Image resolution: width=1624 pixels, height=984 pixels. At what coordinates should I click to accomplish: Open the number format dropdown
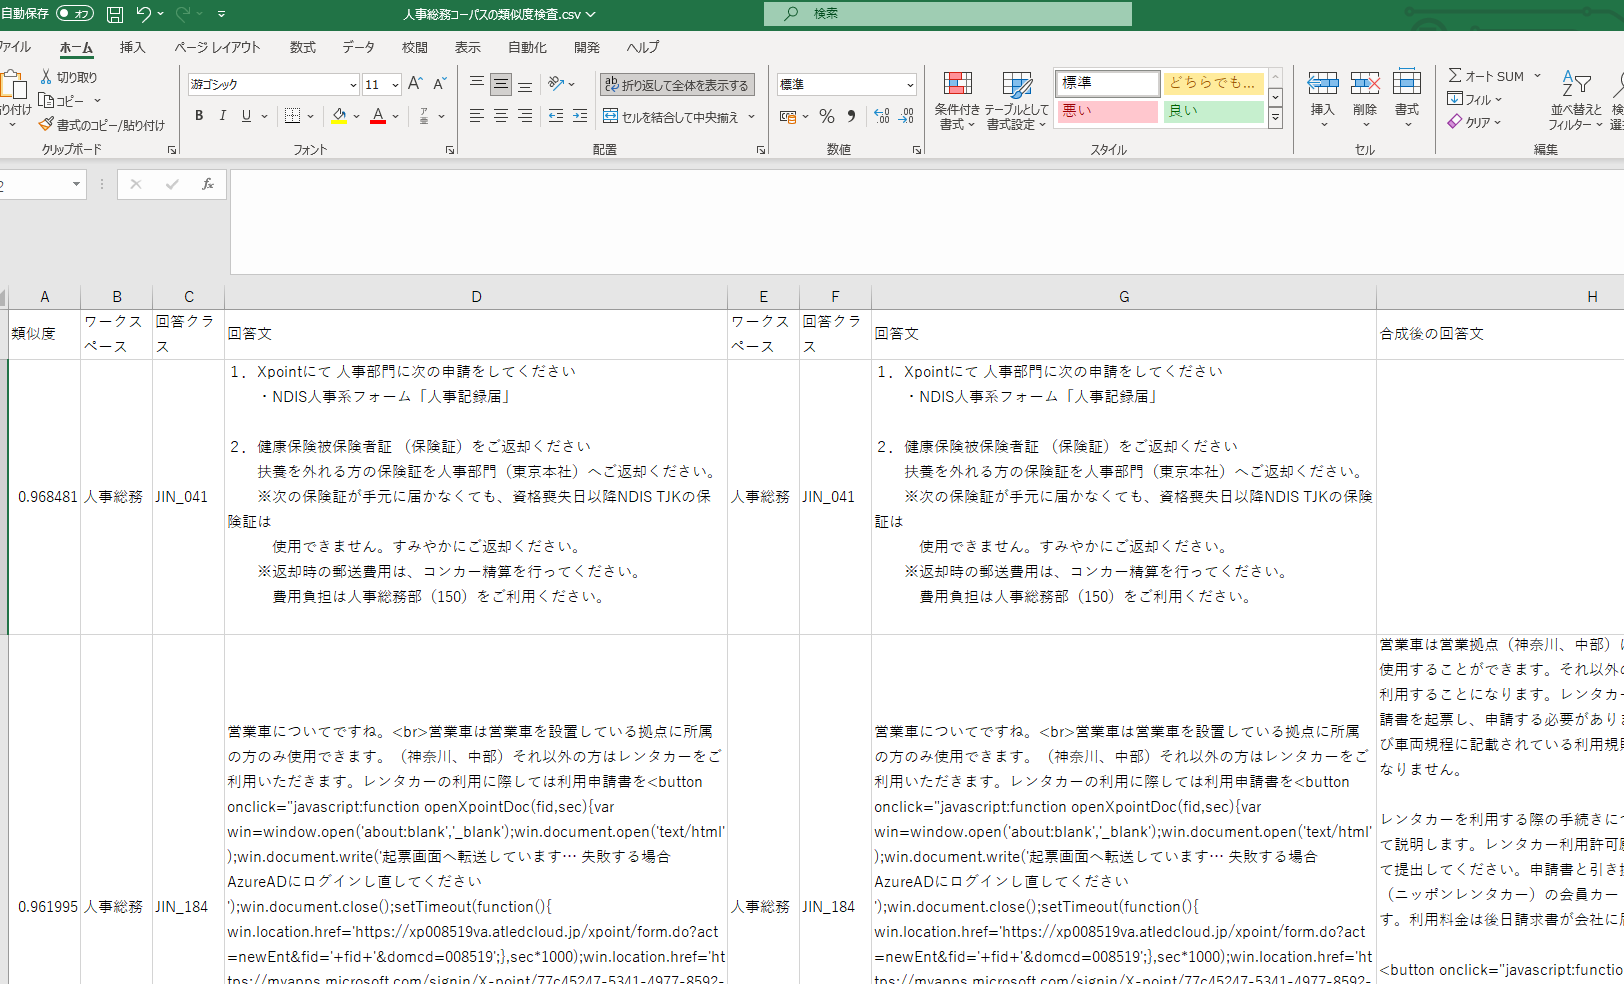pos(909,85)
